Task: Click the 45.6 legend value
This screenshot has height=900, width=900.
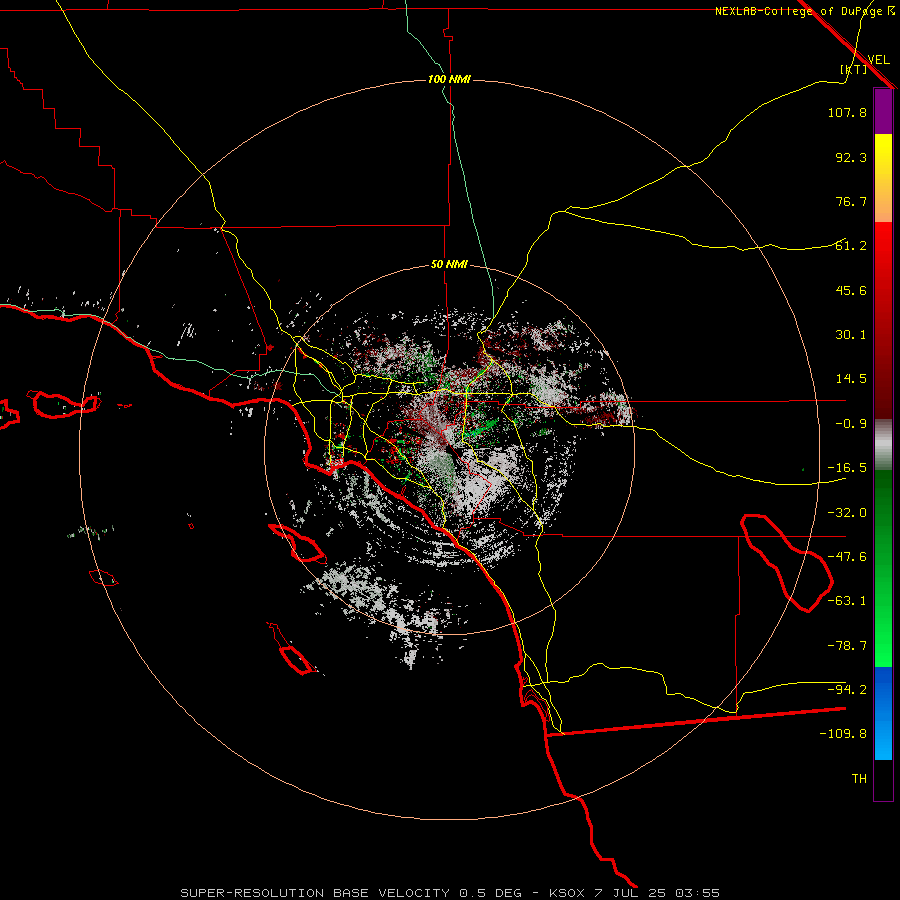Action: (851, 290)
